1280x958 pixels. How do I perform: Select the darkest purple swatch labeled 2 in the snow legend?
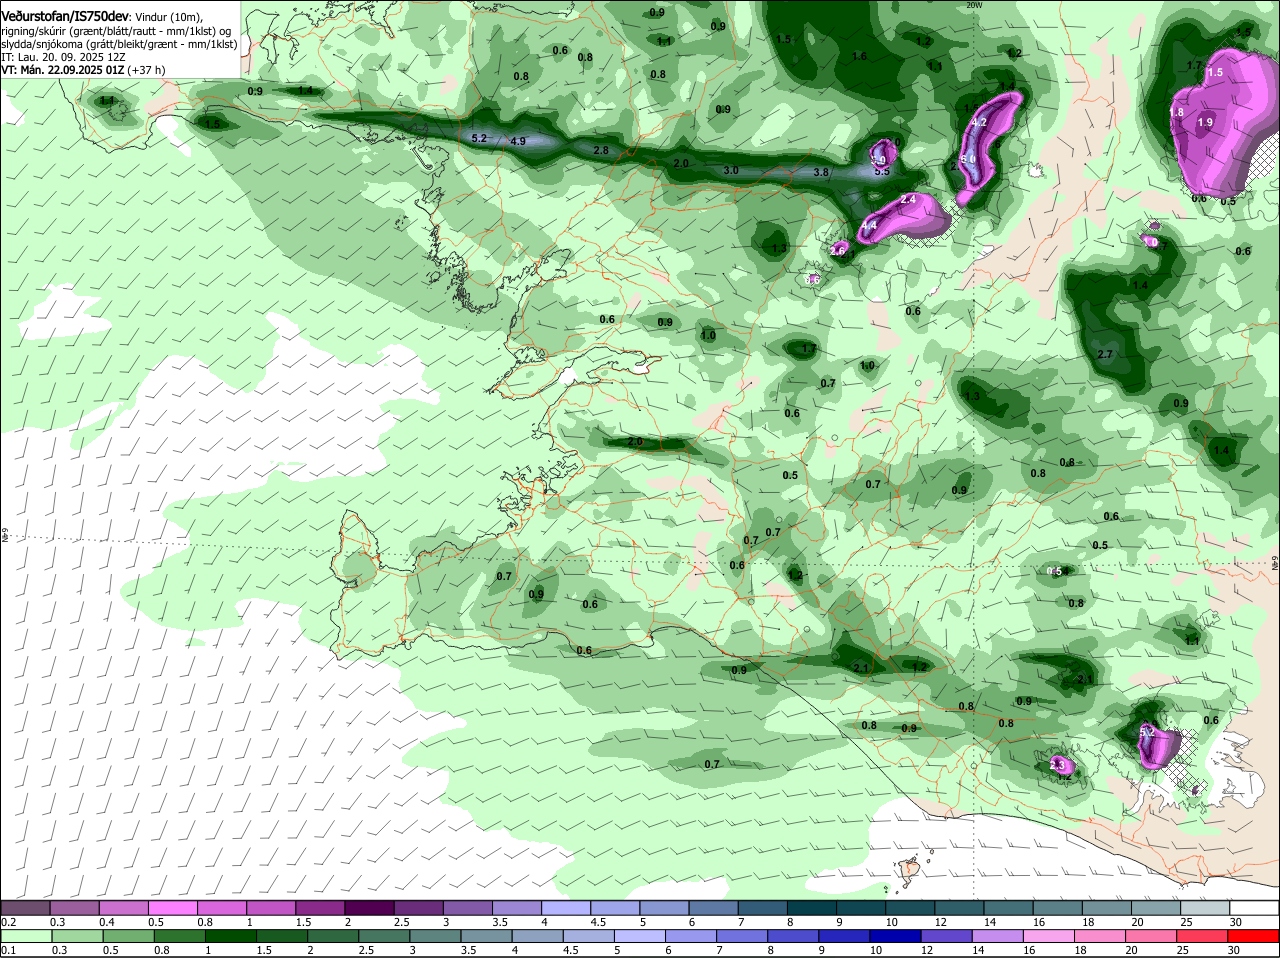point(368,907)
